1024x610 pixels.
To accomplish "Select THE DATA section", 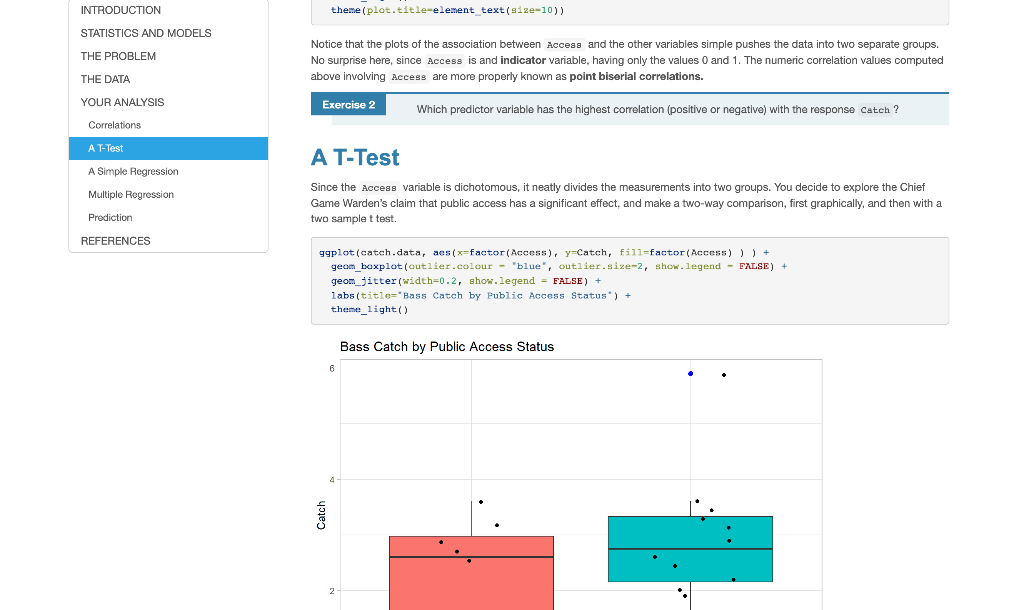I will 105,79.
